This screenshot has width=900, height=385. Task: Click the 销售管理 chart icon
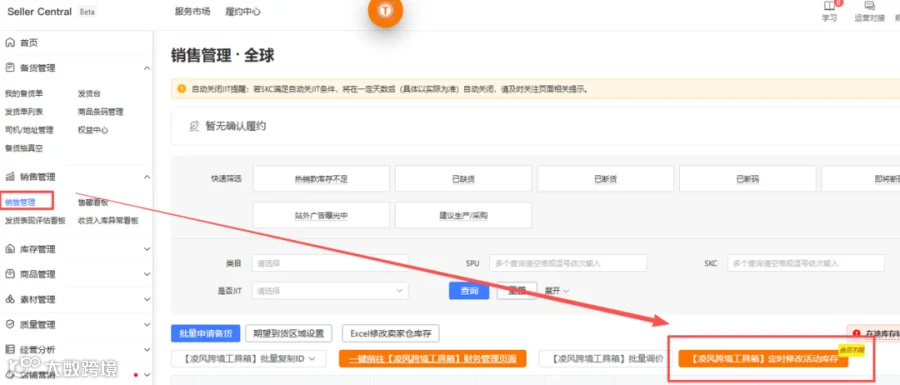9,177
